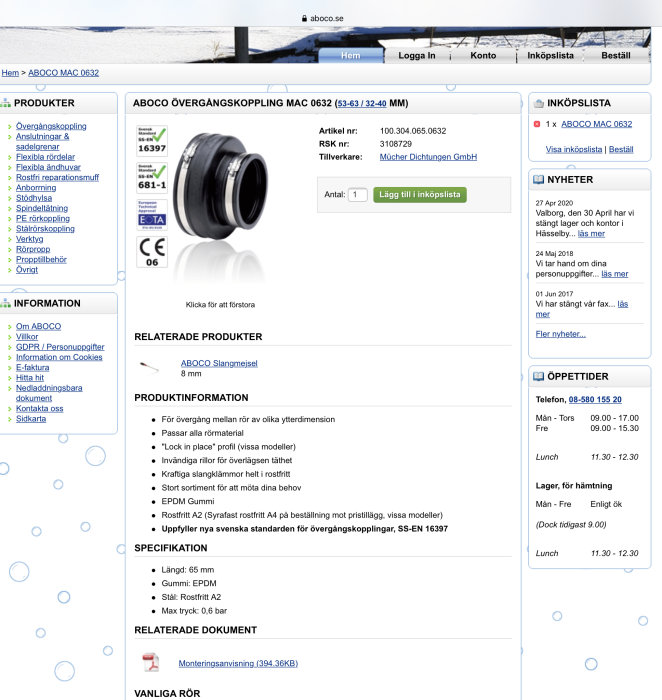662x700 pixels.
Task: Remove ABOCO MAC 0632 with red X icon
Action: [x=537, y=124]
